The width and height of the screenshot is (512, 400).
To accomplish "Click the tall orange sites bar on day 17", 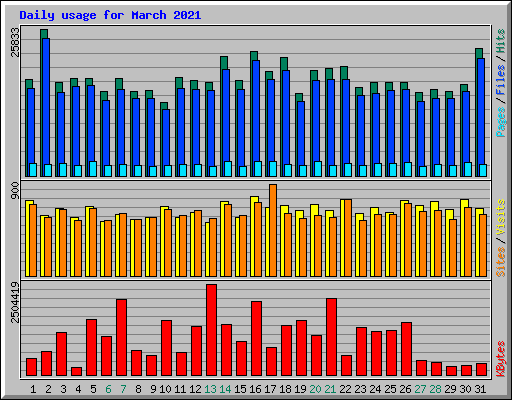I will [x=273, y=230].
